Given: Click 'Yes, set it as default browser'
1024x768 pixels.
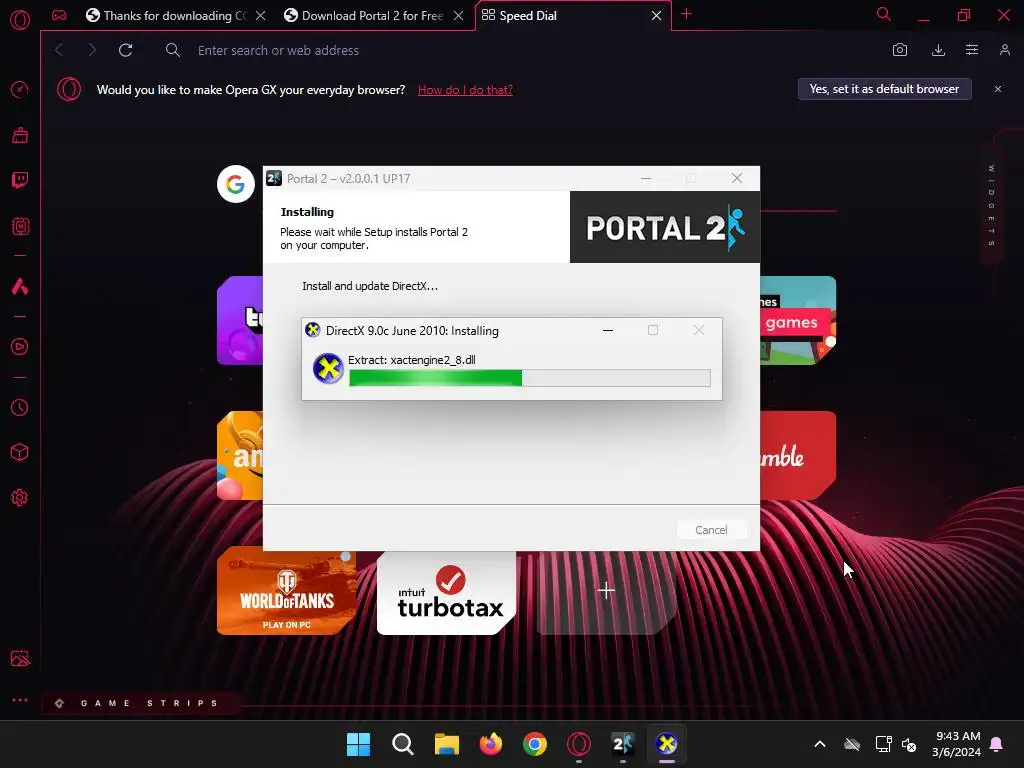Looking at the screenshot, I should (884, 89).
